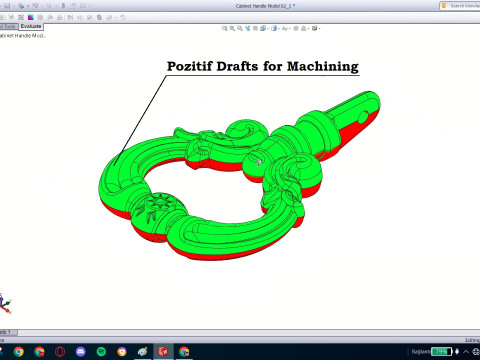Click the Print icon in the title bar
Screen dimensions: 480x360
(x=21, y=6)
